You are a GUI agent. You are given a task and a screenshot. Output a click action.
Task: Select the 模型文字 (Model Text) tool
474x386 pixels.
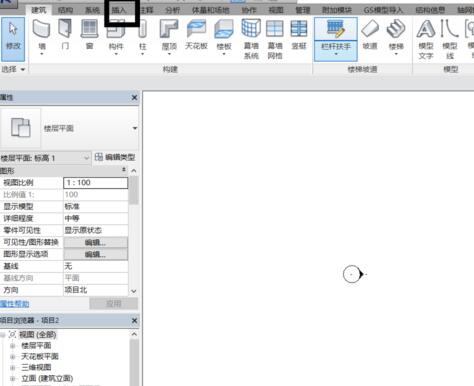coord(426,39)
